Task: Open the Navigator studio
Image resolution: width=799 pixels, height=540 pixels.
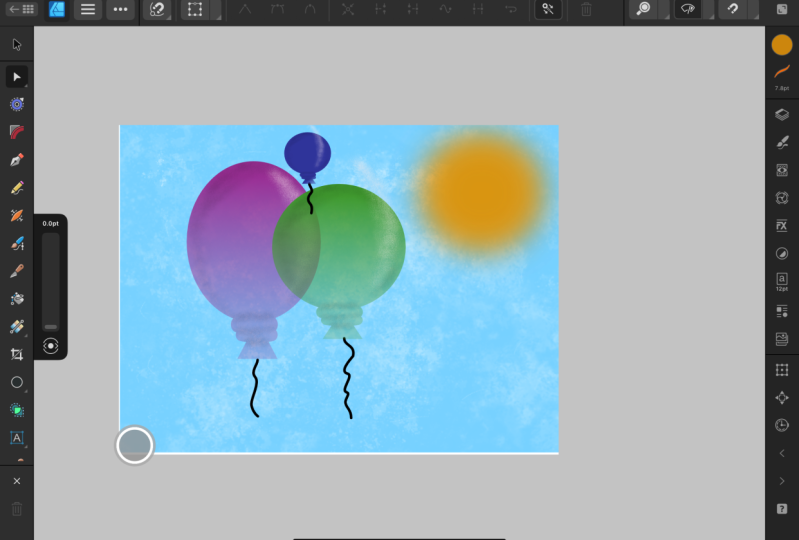Action: coord(782,397)
